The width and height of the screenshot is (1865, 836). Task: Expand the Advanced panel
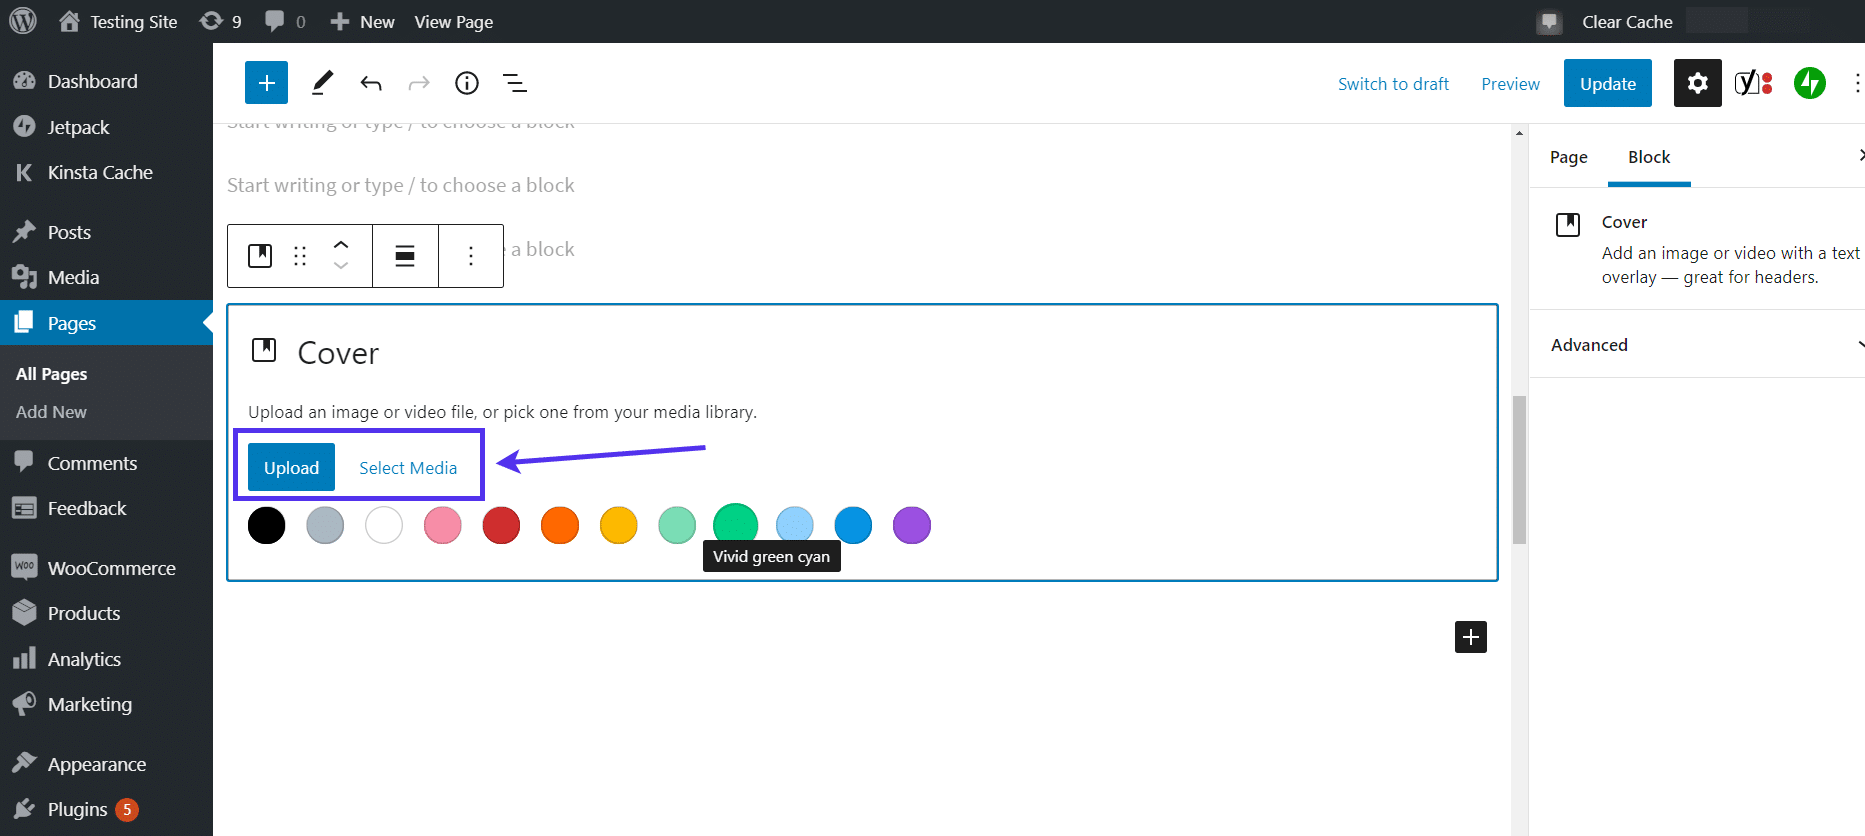coord(1700,345)
